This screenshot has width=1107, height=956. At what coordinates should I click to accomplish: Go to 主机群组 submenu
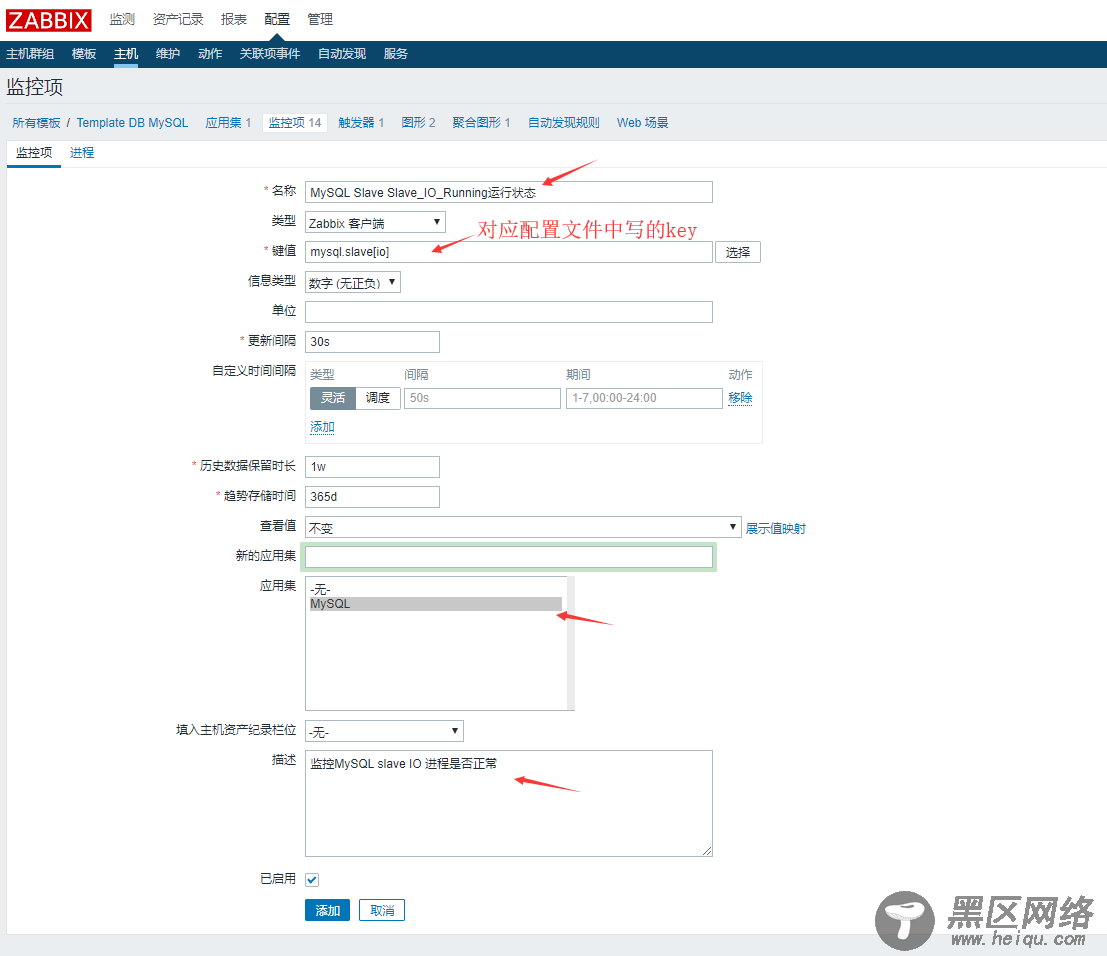coord(30,54)
